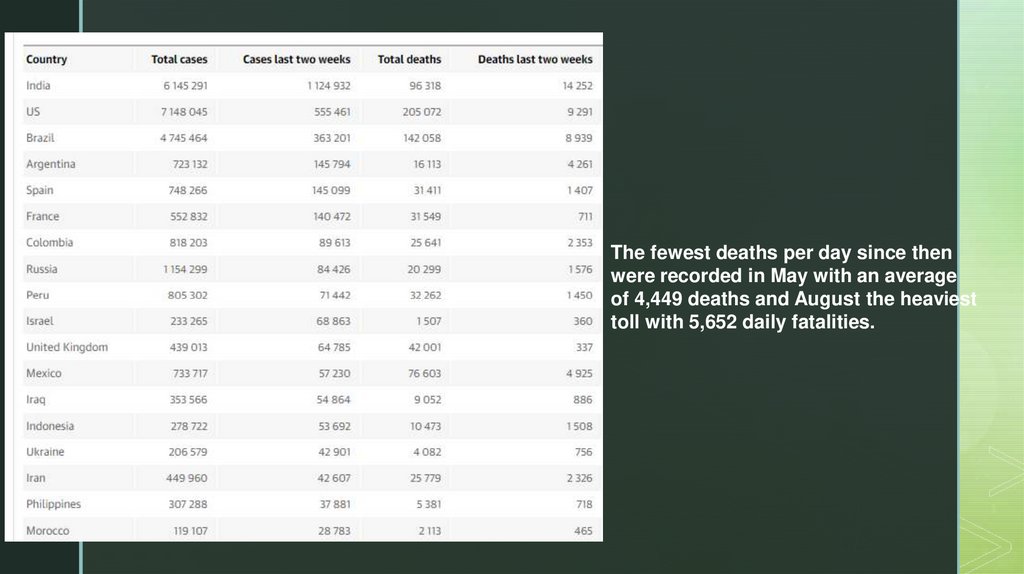Image resolution: width=1024 pixels, height=574 pixels.
Task: Select Morocco in the table
Action: [x=47, y=531]
